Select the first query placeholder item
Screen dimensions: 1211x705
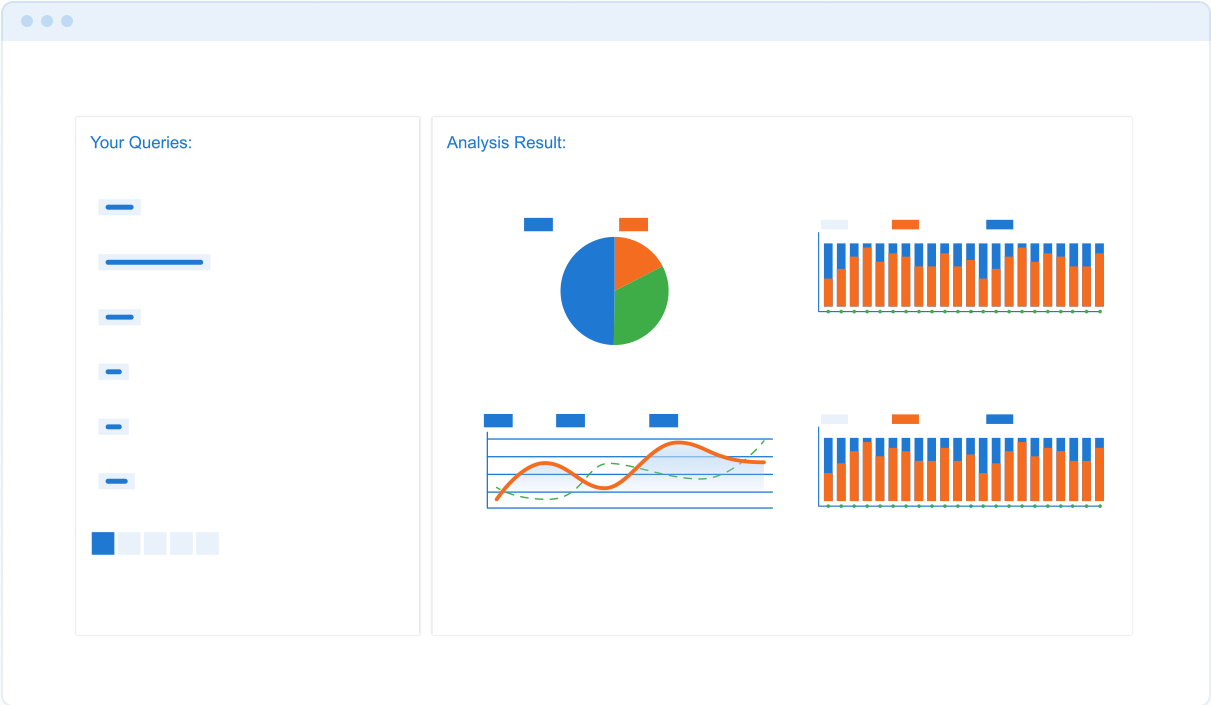tap(119, 207)
